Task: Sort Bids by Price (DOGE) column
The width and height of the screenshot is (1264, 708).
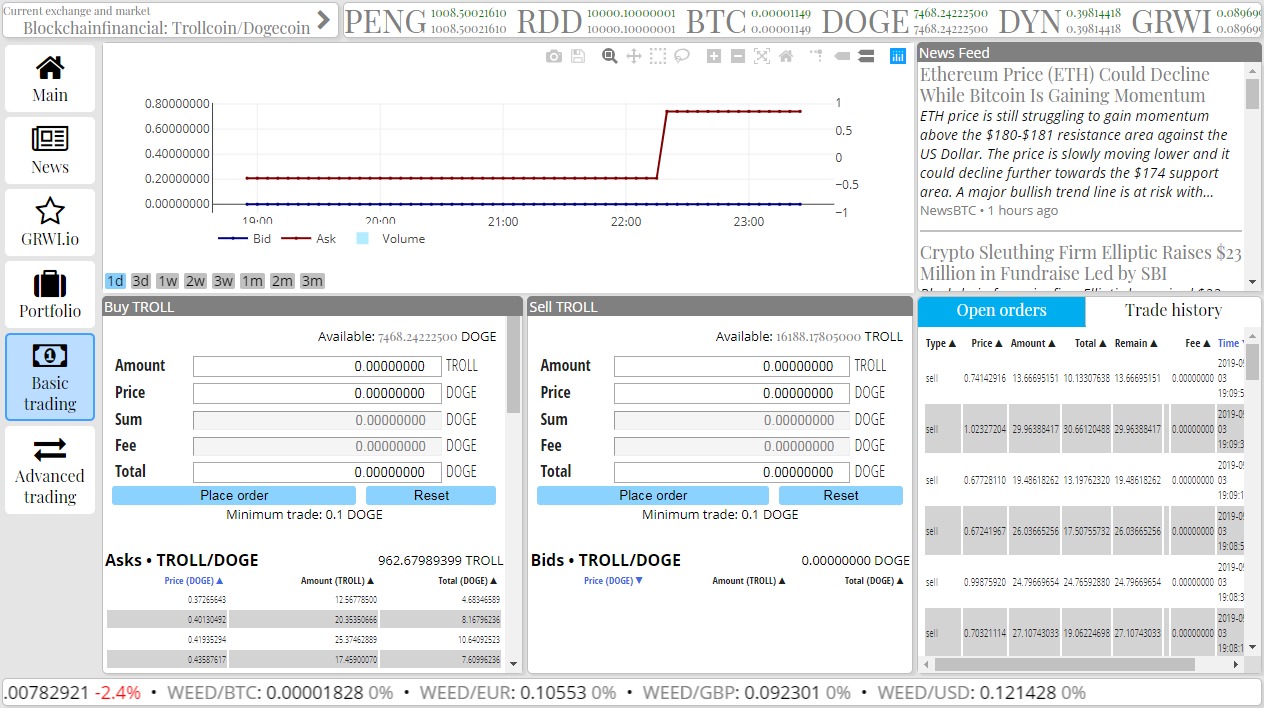Action: click(613, 581)
